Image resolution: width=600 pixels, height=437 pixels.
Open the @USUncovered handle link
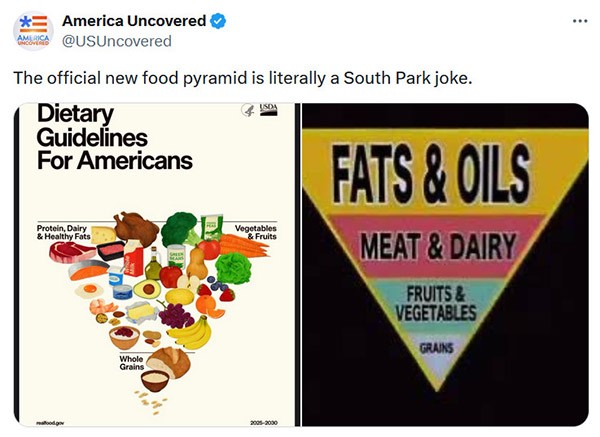coord(116,41)
